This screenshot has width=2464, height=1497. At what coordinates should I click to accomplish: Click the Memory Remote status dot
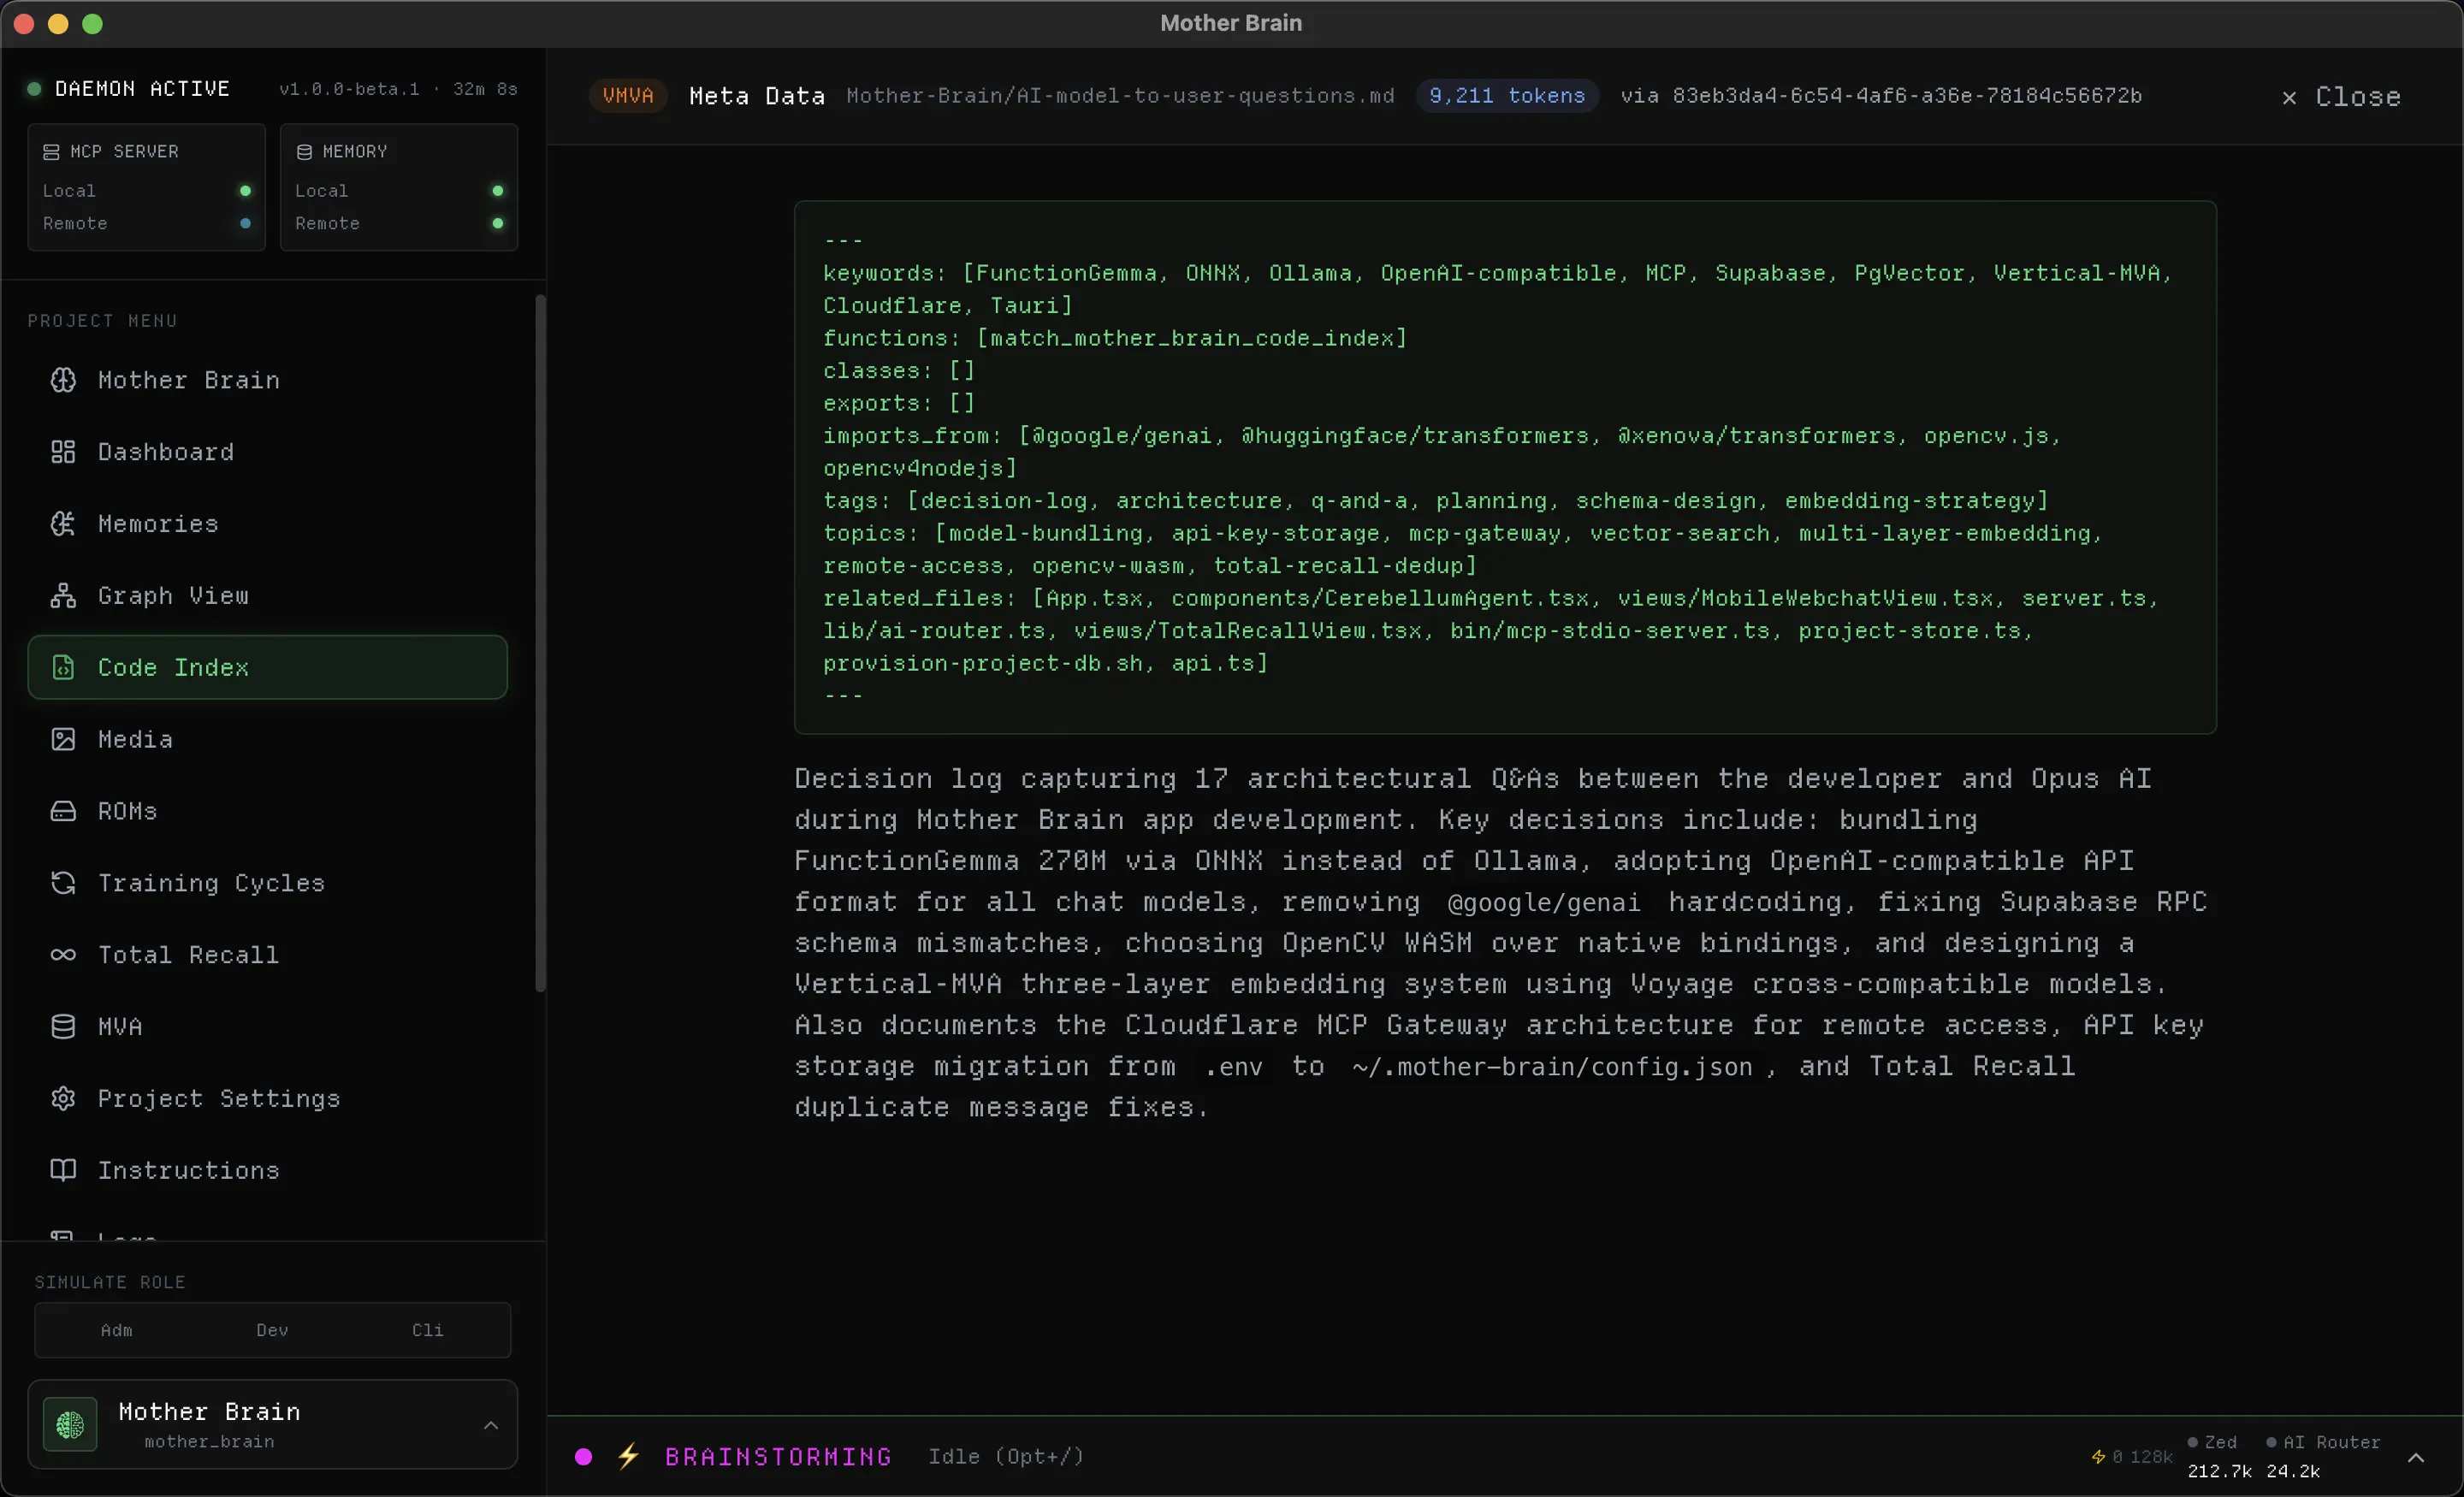click(497, 223)
